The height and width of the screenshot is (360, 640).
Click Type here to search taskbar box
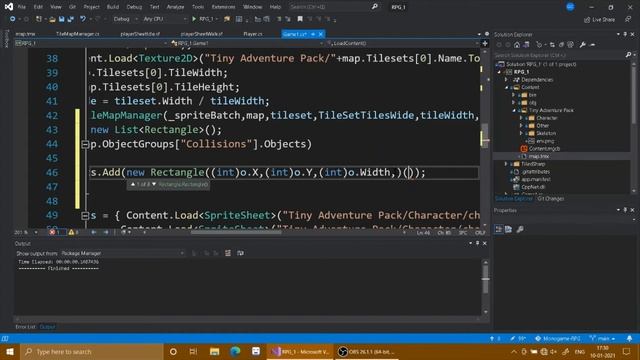pyautogui.click(x=91, y=351)
